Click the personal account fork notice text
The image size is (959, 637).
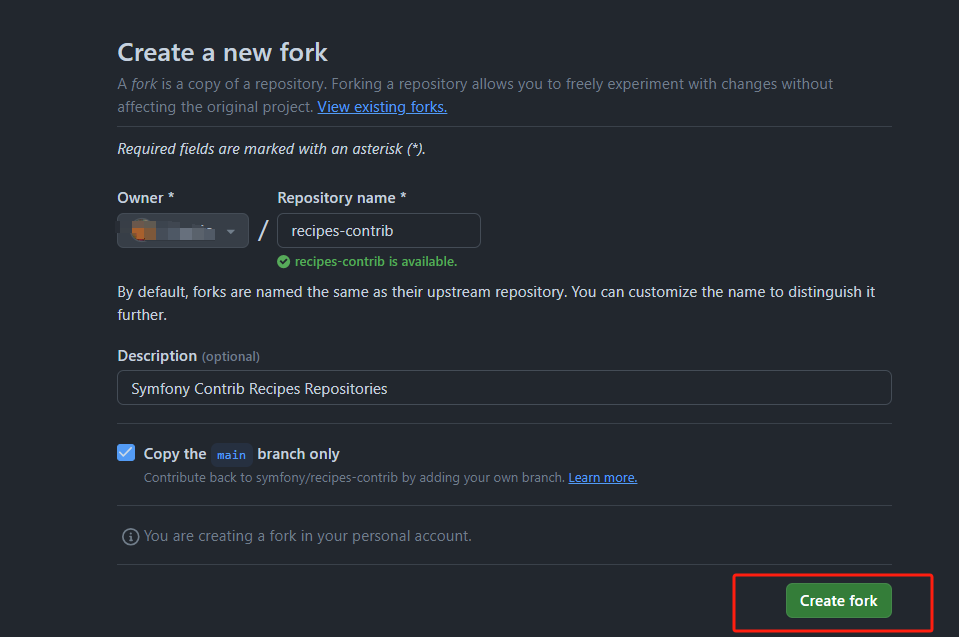307,536
